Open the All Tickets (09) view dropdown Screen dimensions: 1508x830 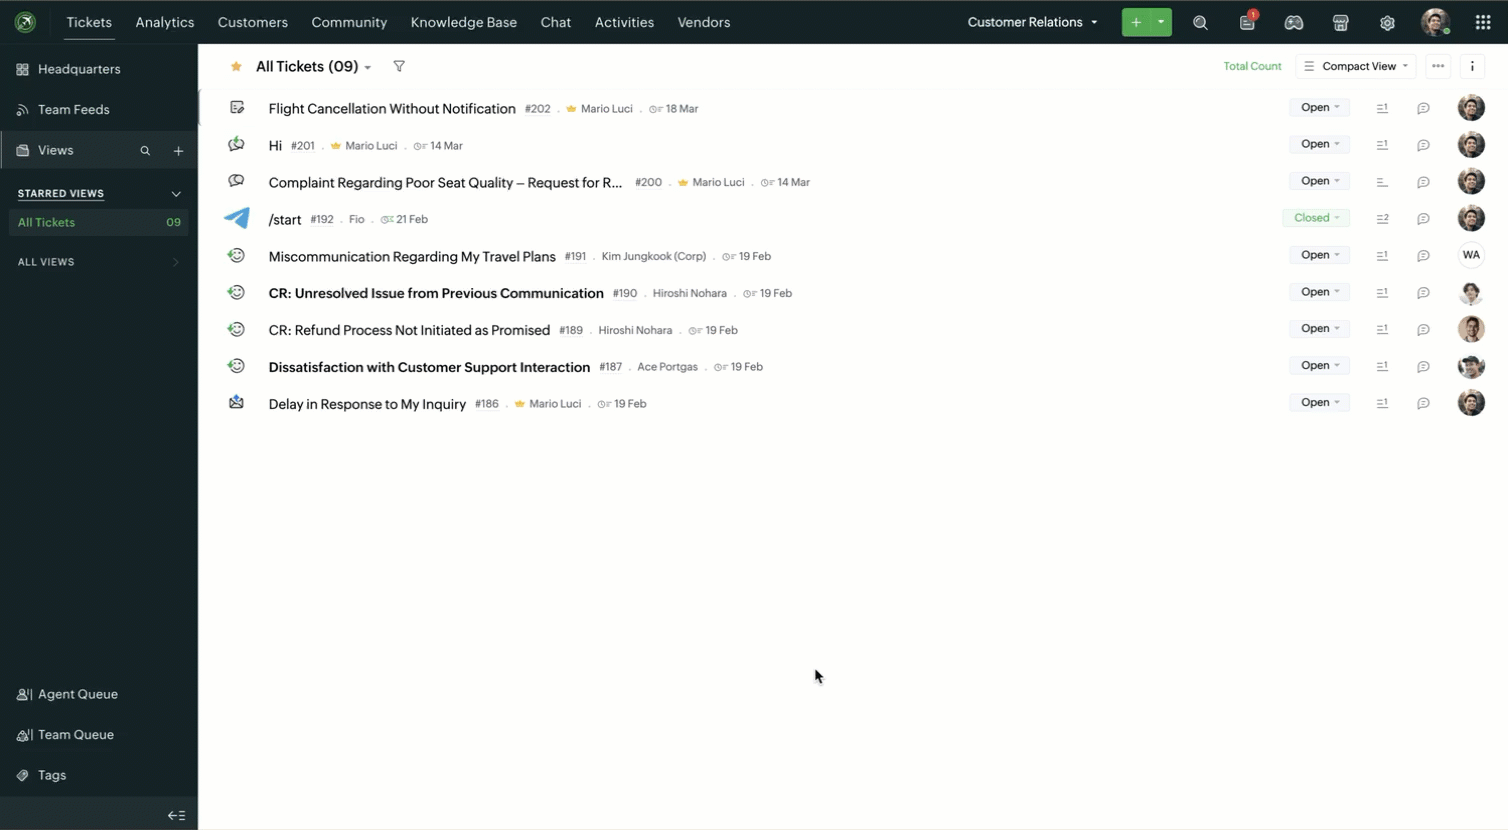point(314,66)
